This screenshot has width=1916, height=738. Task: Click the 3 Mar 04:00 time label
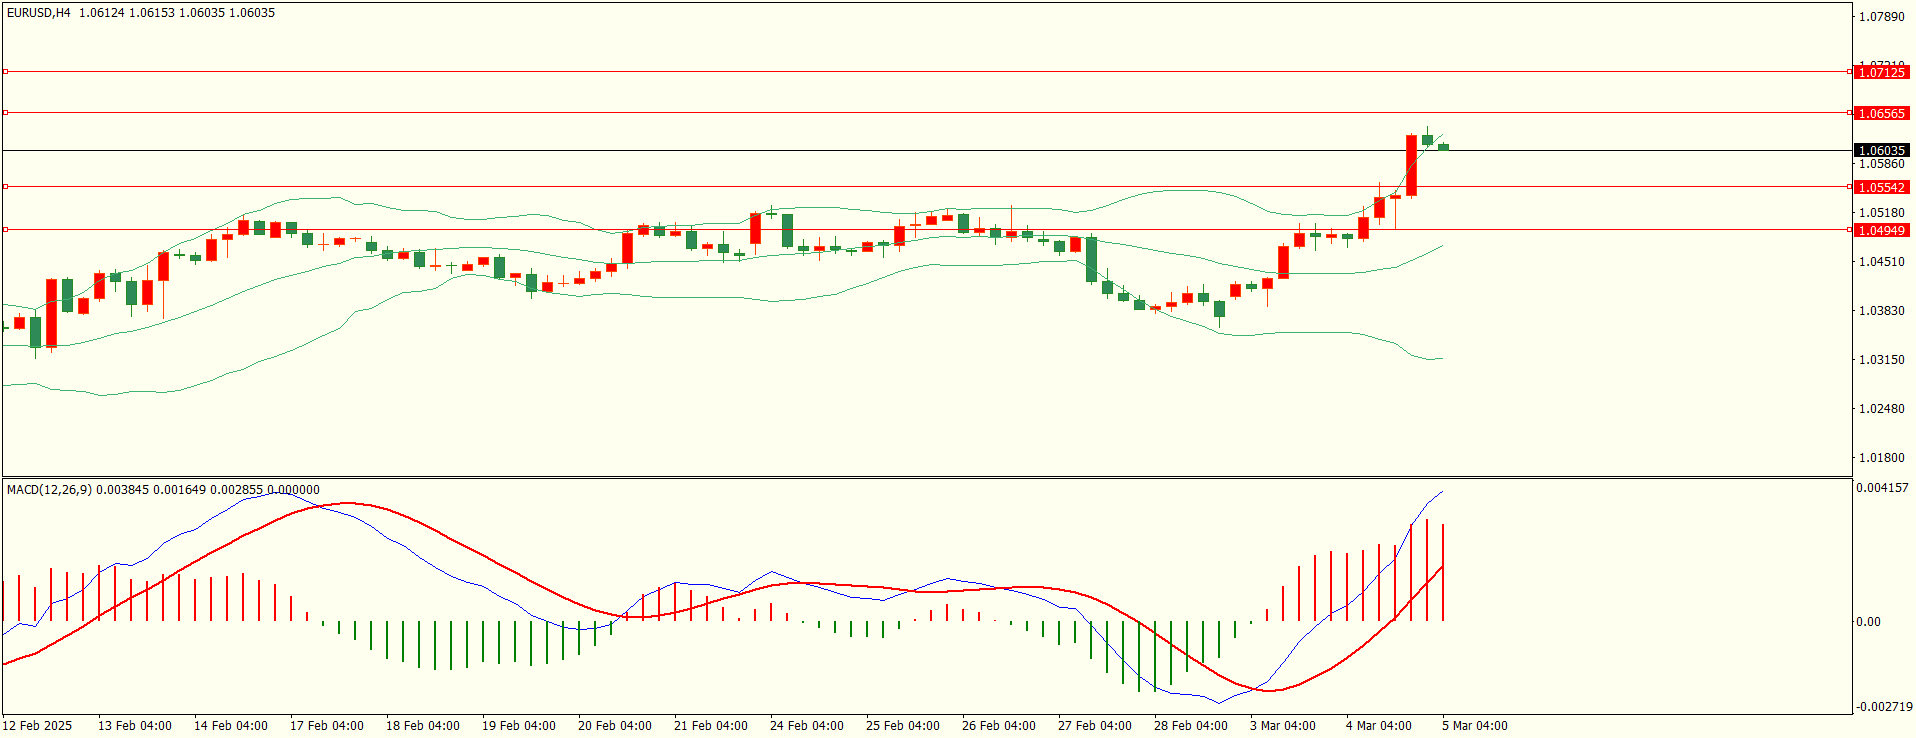point(1283,726)
